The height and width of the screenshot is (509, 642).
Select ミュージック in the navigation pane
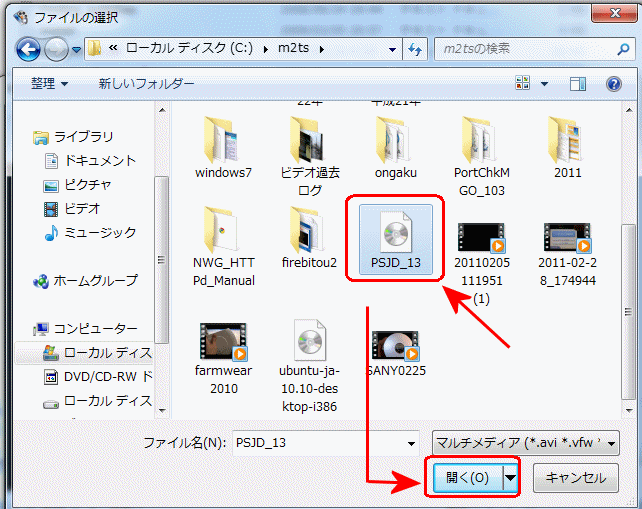[x=100, y=232]
